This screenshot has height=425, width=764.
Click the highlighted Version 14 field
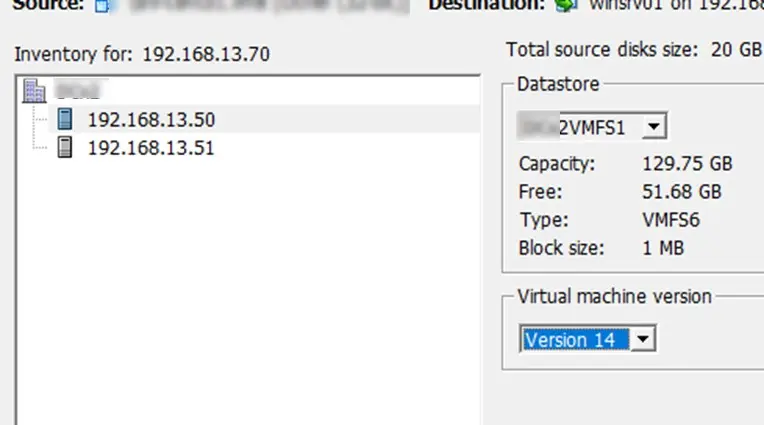coord(575,340)
